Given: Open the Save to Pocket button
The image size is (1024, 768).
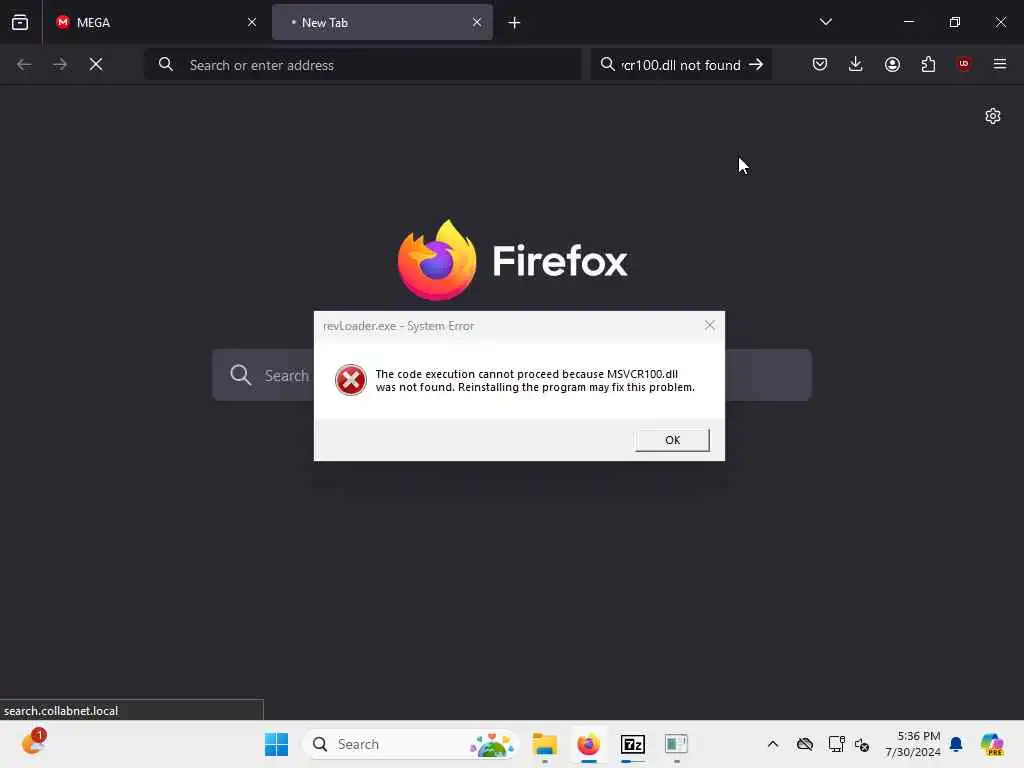Looking at the screenshot, I should (x=820, y=64).
